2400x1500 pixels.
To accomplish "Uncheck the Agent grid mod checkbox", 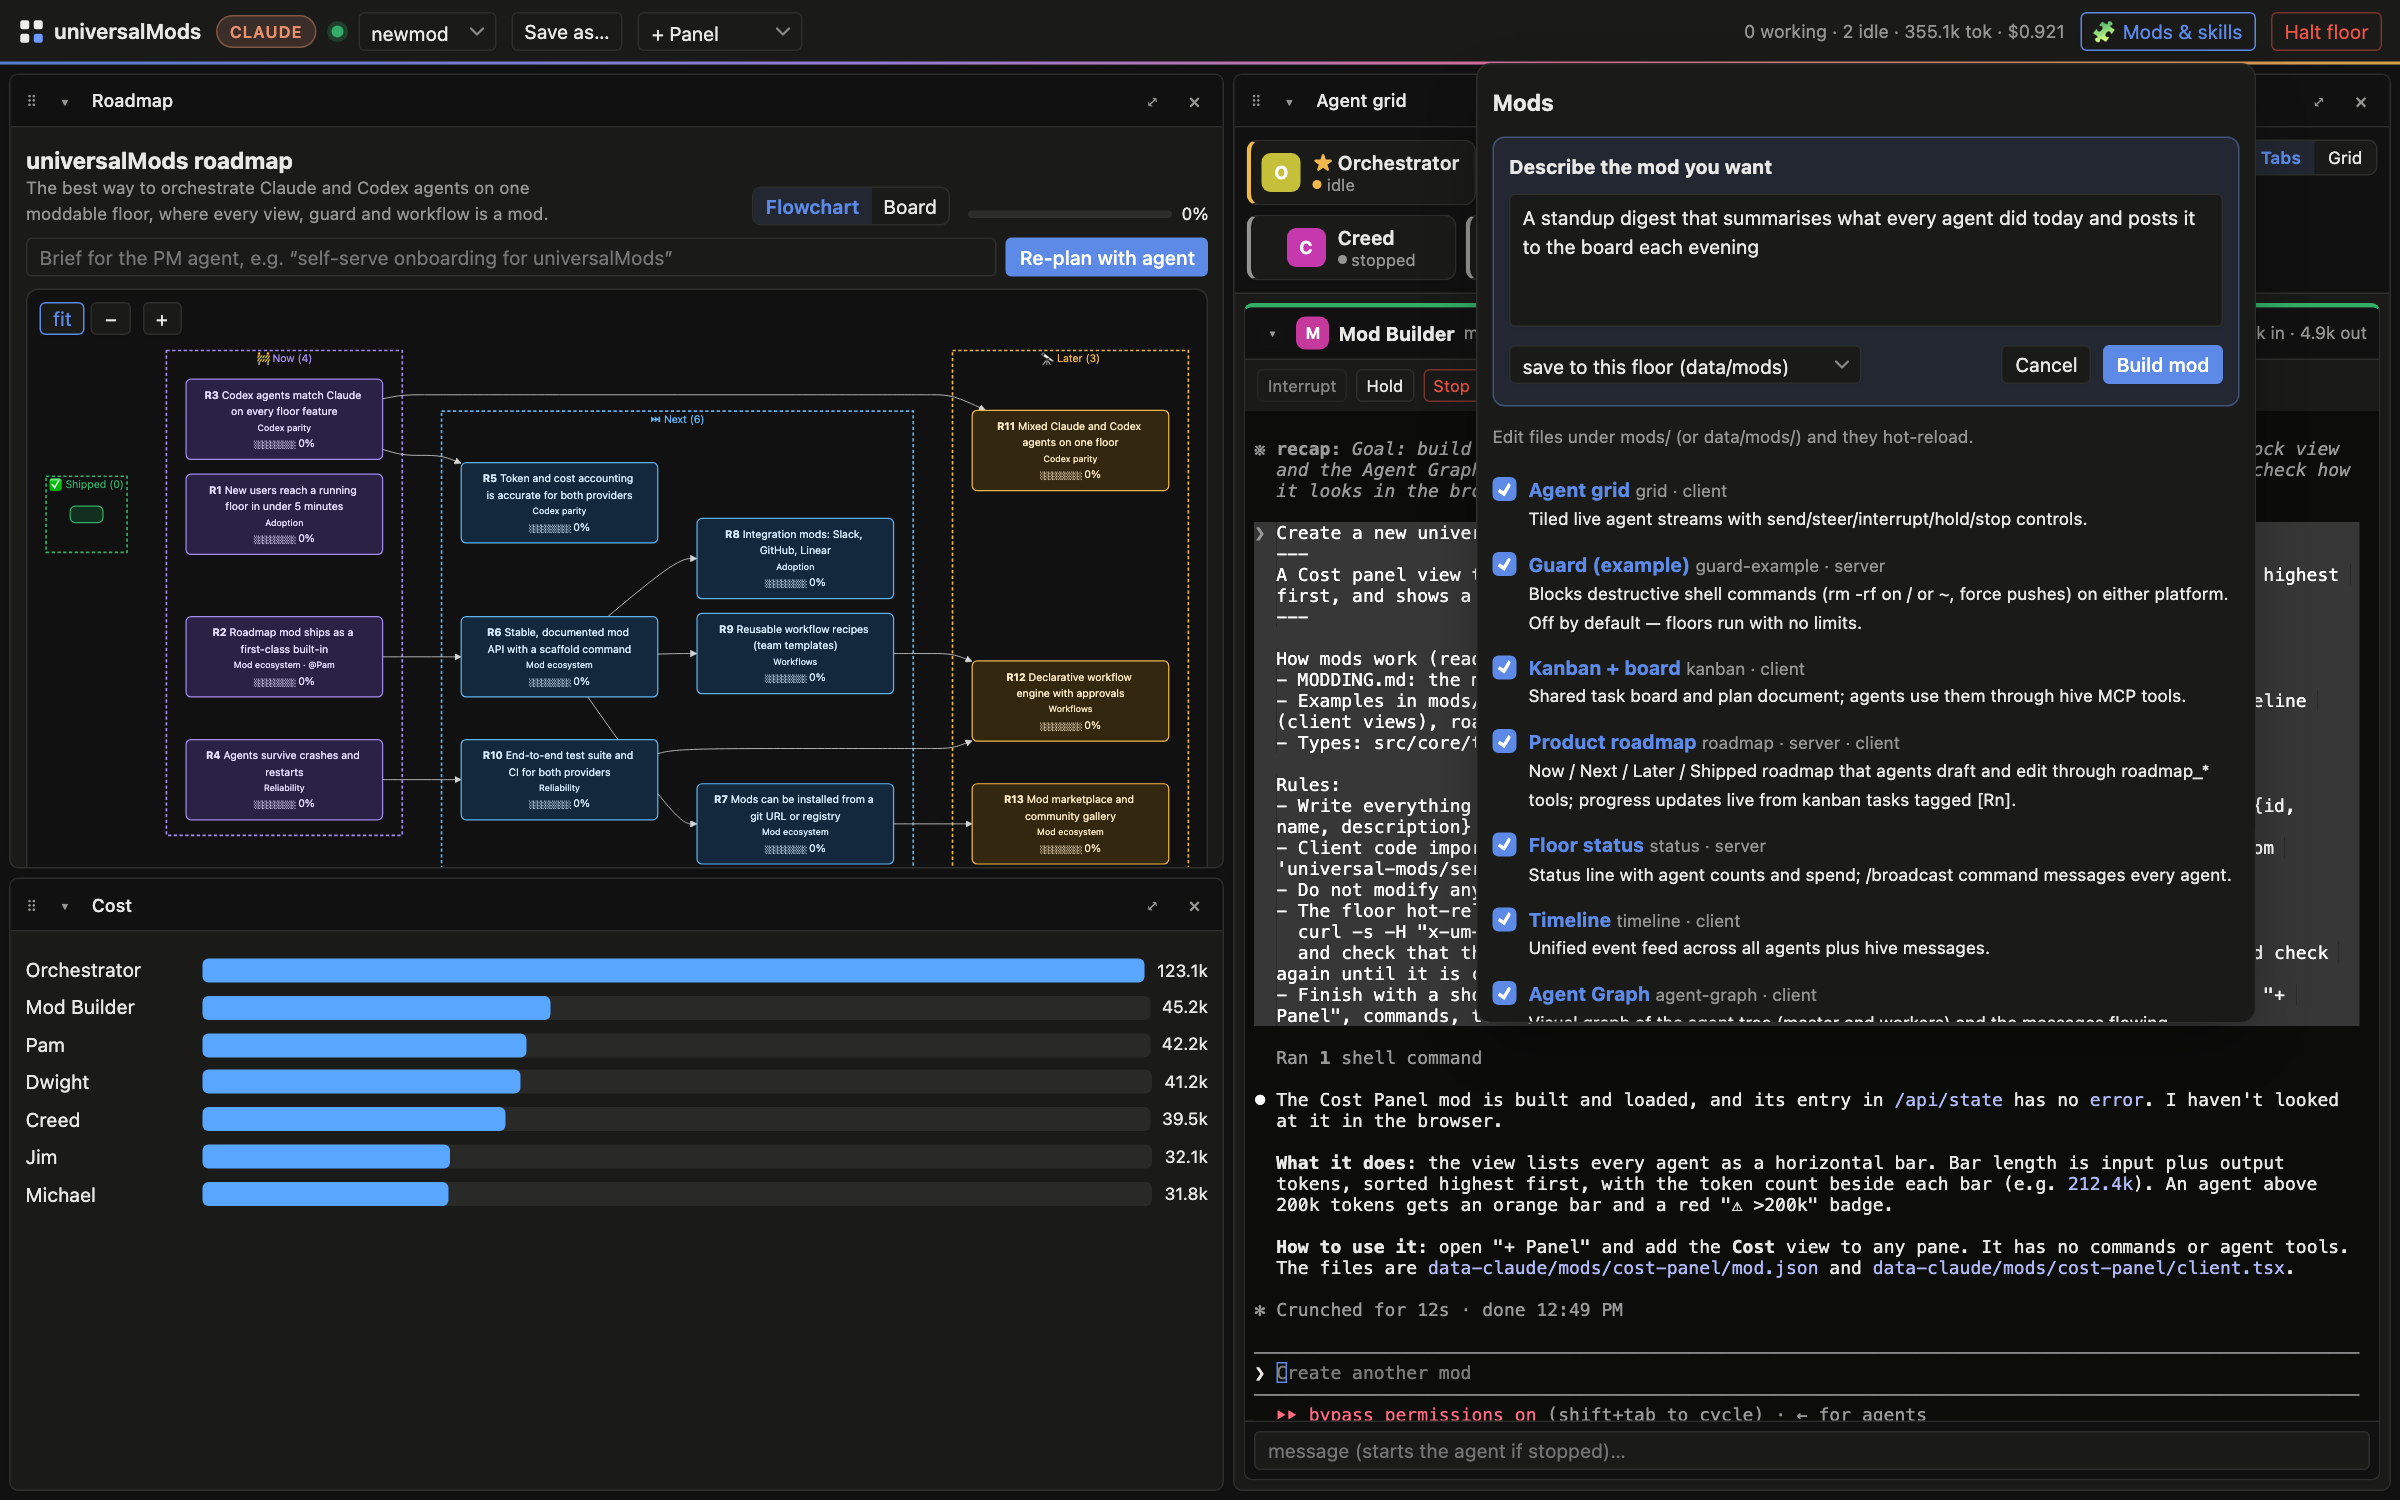I will click(1504, 490).
